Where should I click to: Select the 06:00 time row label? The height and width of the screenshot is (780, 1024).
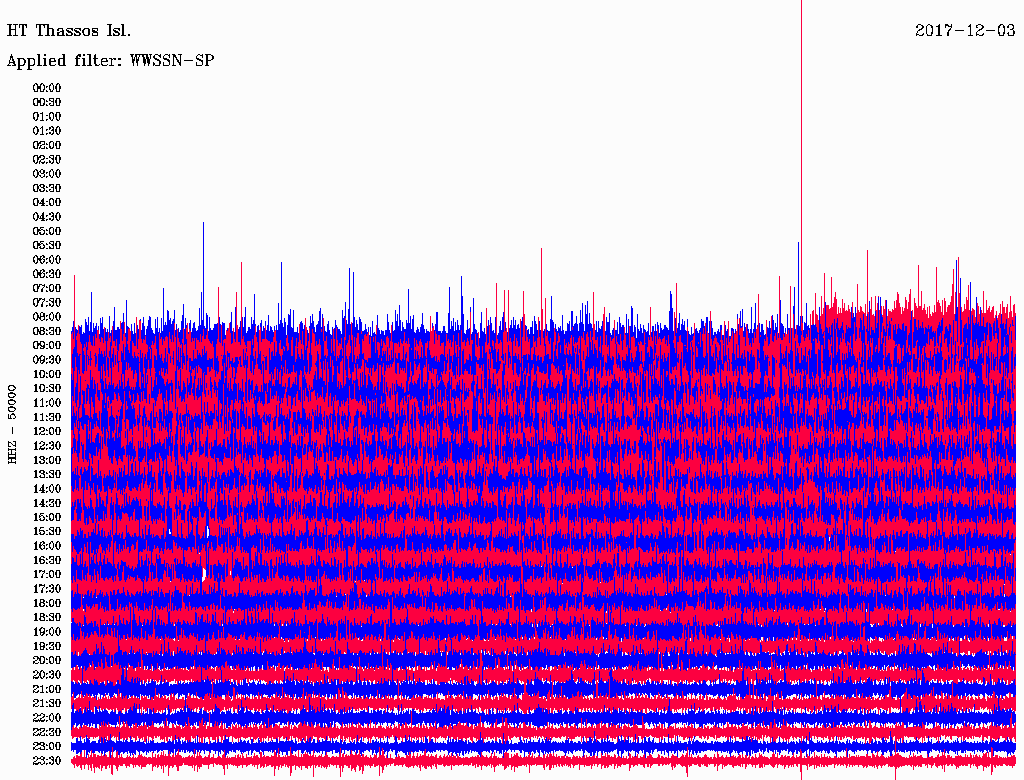coord(47,260)
